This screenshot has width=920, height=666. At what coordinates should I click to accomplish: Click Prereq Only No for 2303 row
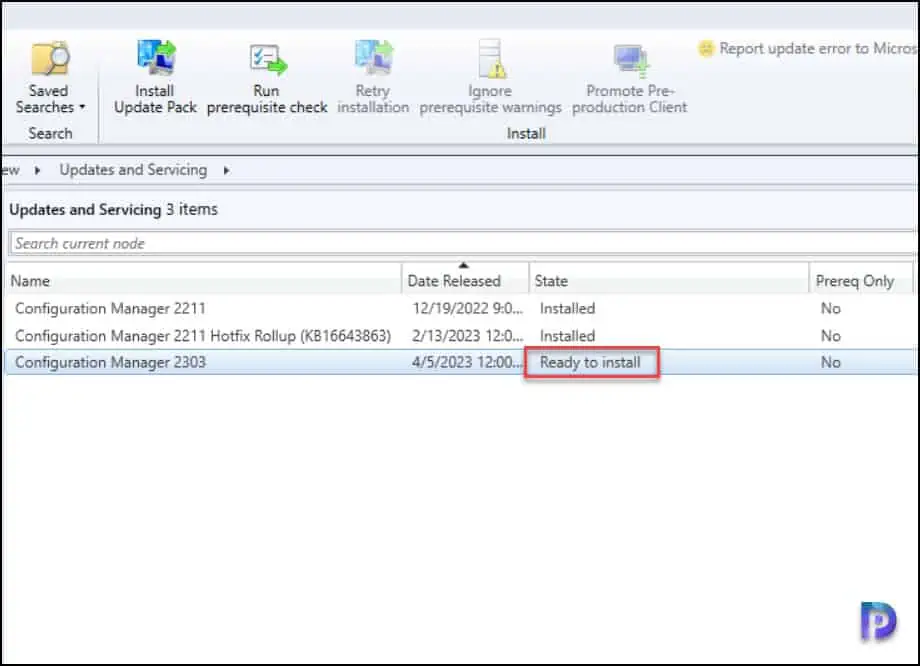[x=831, y=362]
